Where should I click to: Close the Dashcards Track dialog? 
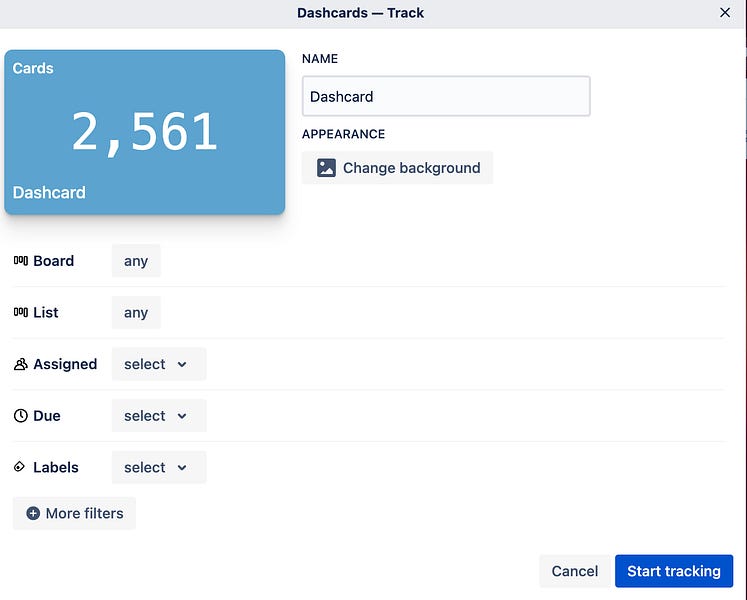coord(725,13)
